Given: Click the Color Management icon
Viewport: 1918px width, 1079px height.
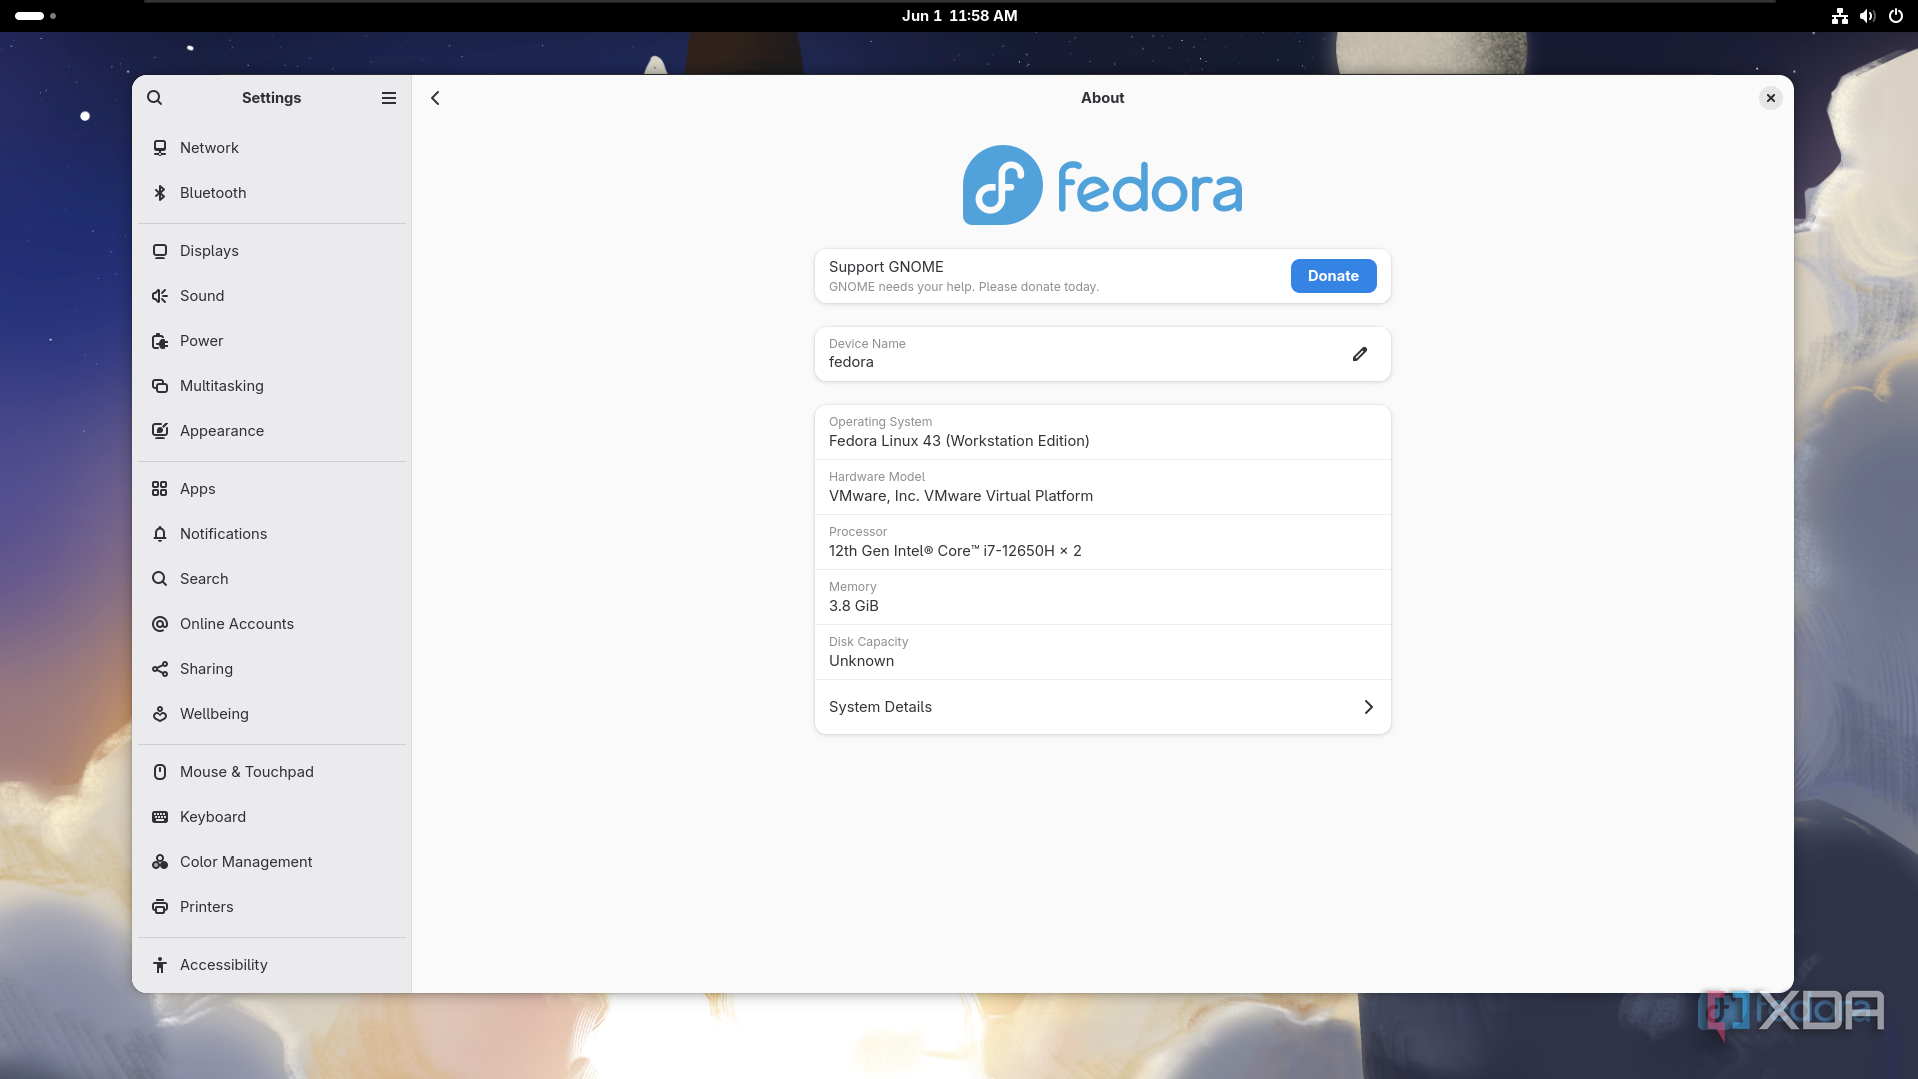Looking at the screenshot, I should pos(160,862).
